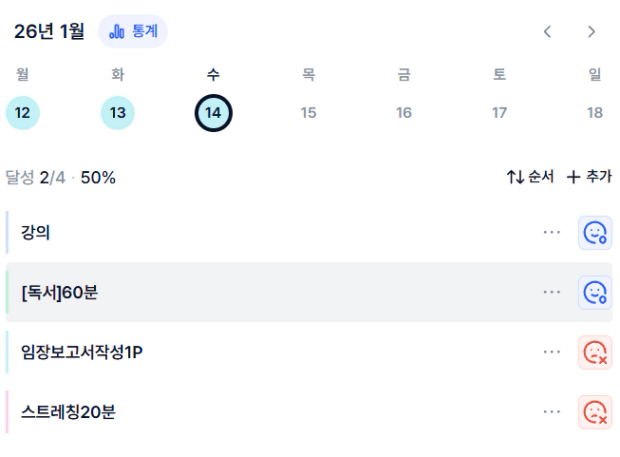Click the 순서 sort order button

click(x=530, y=177)
